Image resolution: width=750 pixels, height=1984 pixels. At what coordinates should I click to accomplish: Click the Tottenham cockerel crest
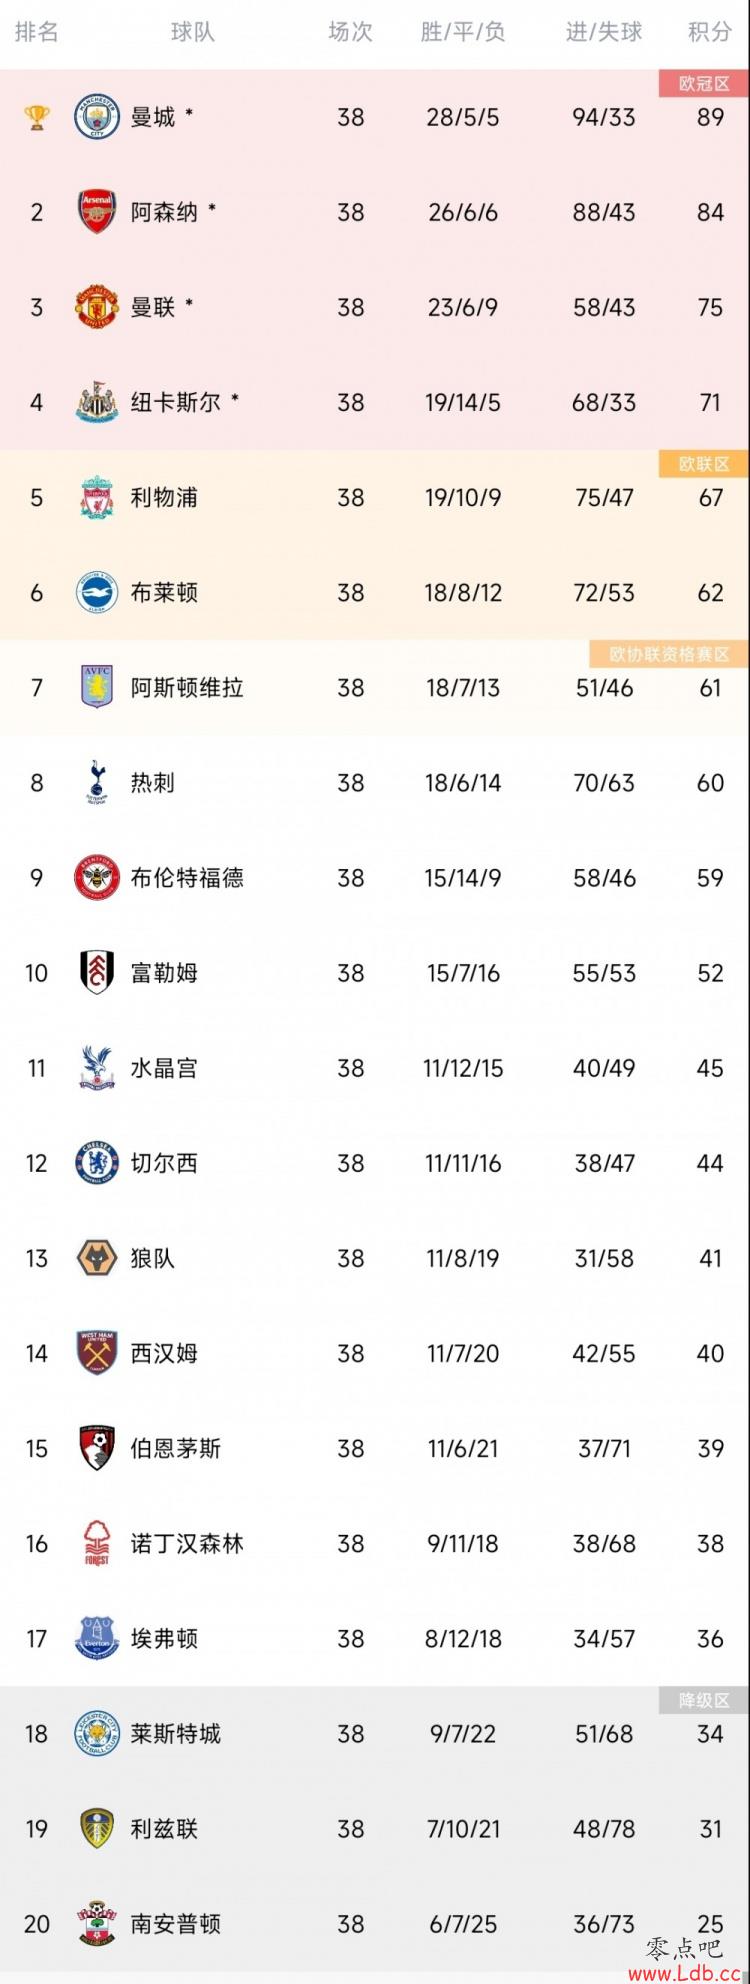tap(97, 782)
